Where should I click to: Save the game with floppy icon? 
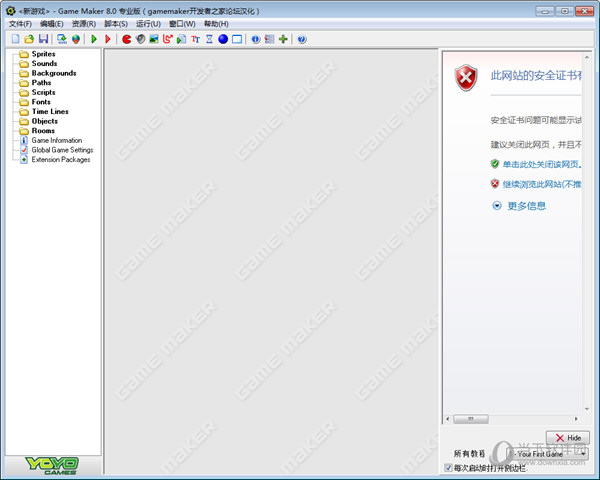[43, 39]
